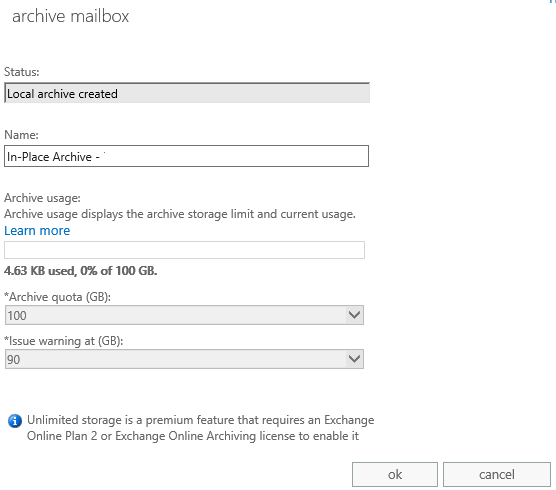Screen dimensions: 556x490
Task: Select the Archive quota value 100 box
Action: pos(184,315)
